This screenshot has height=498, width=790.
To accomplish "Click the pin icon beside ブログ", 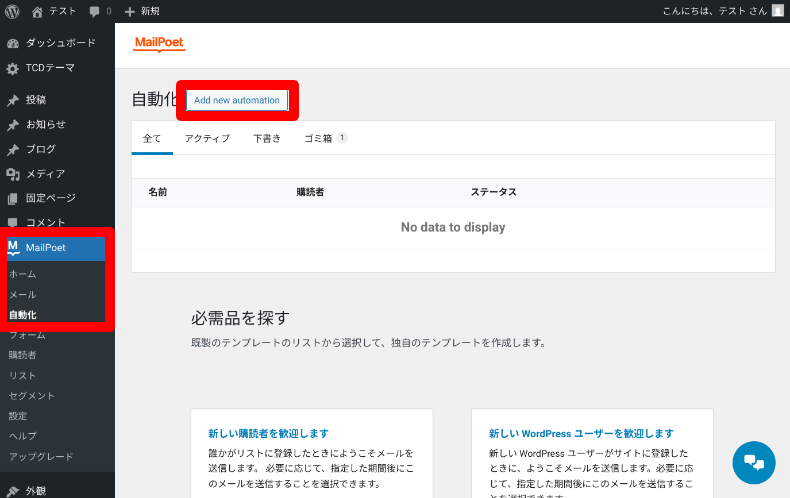I will [x=13, y=150].
